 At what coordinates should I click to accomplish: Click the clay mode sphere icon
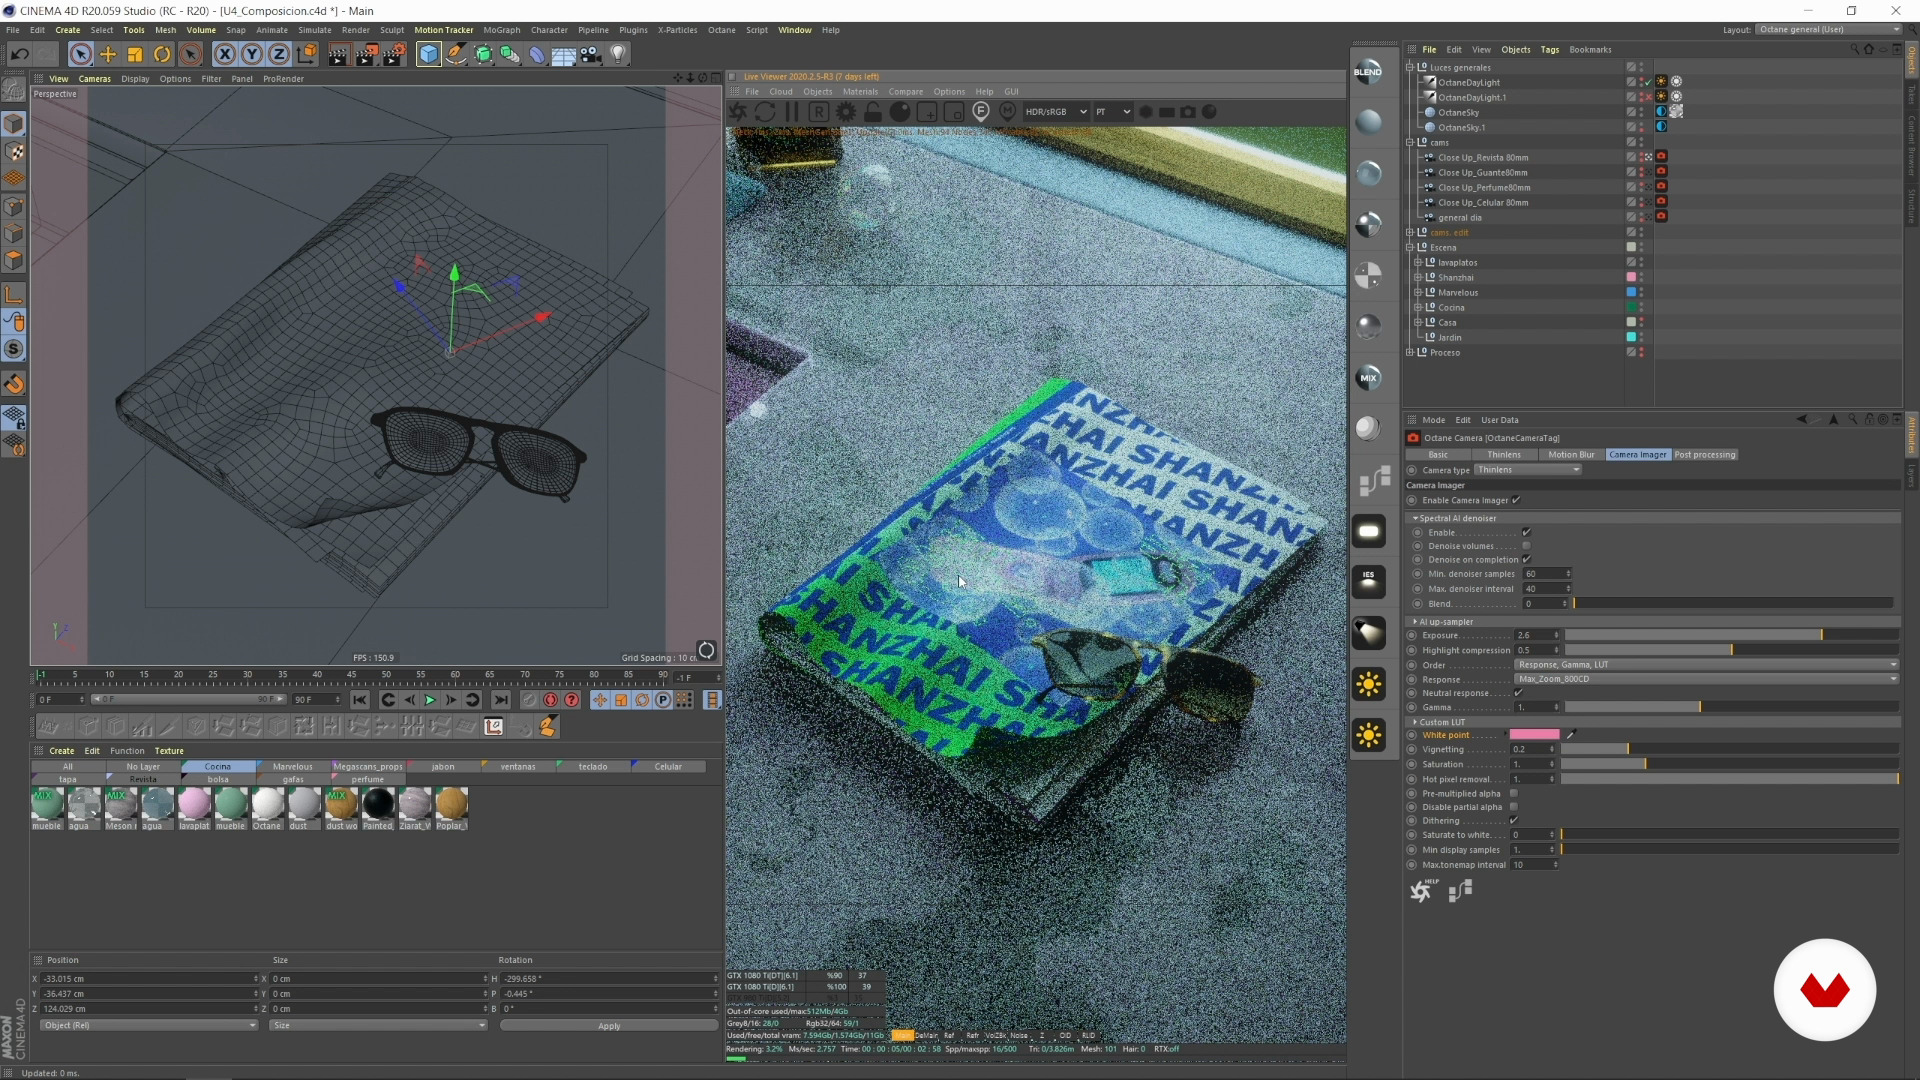coord(900,112)
